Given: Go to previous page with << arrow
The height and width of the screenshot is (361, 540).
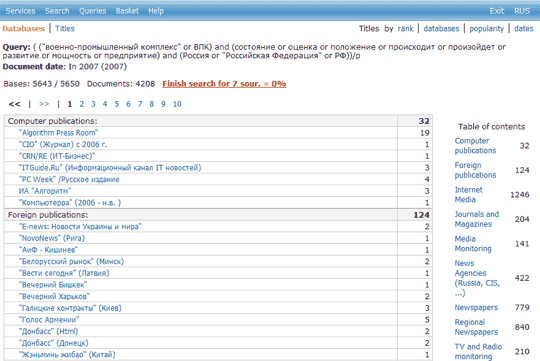Looking at the screenshot, I should click(14, 104).
